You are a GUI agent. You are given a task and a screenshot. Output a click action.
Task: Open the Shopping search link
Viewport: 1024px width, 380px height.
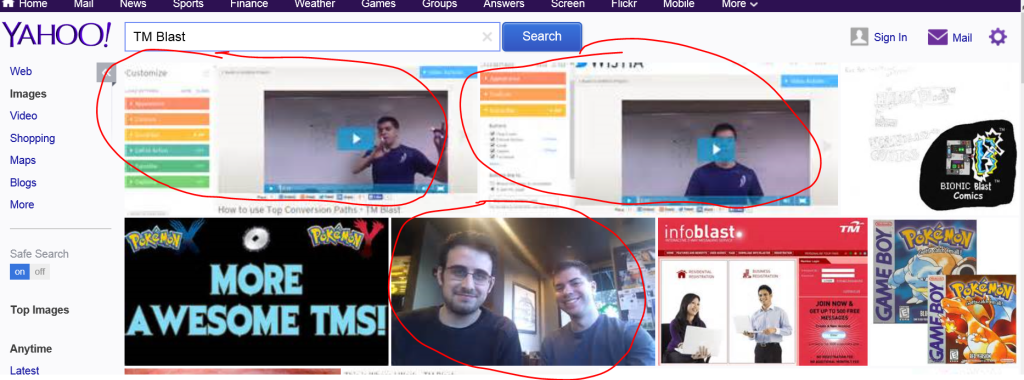pos(32,138)
